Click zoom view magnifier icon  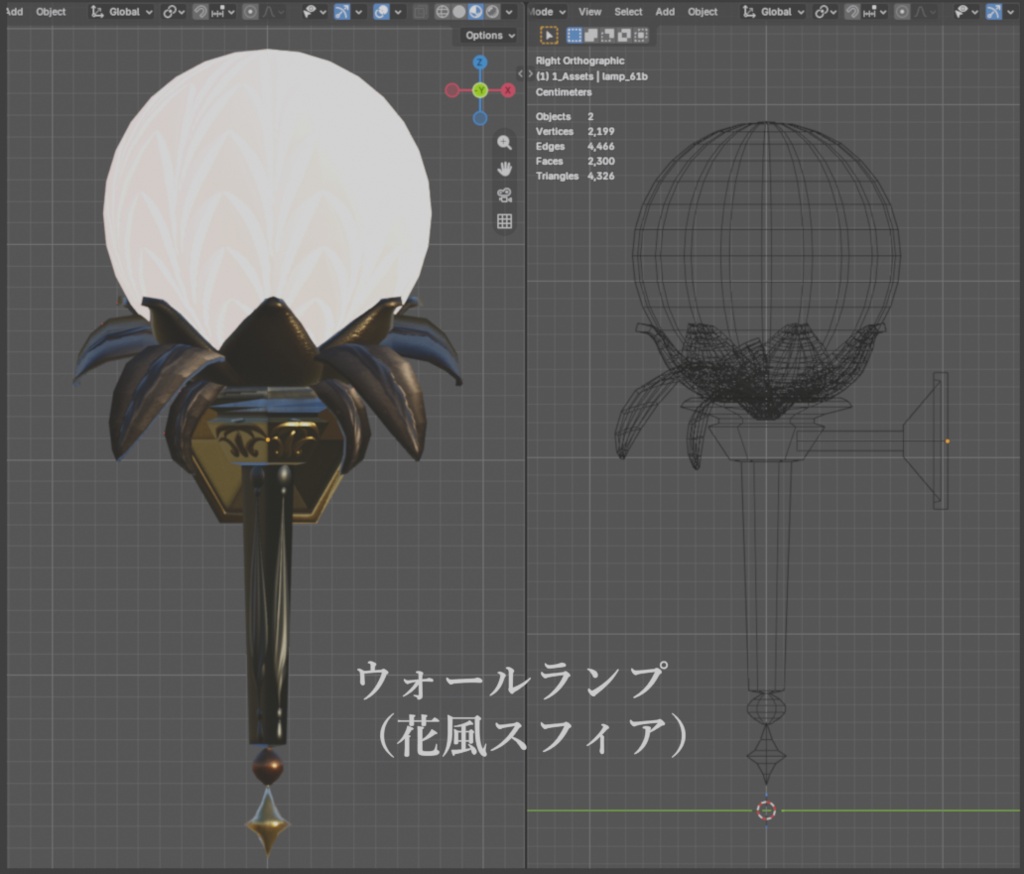(x=504, y=142)
